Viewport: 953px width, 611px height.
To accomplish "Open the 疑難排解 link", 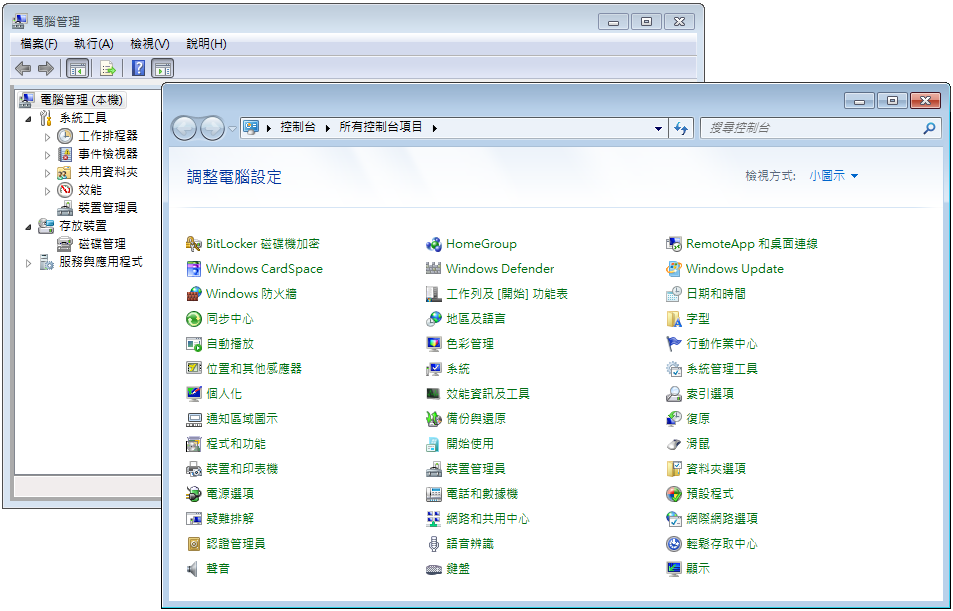I will (230, 519).
